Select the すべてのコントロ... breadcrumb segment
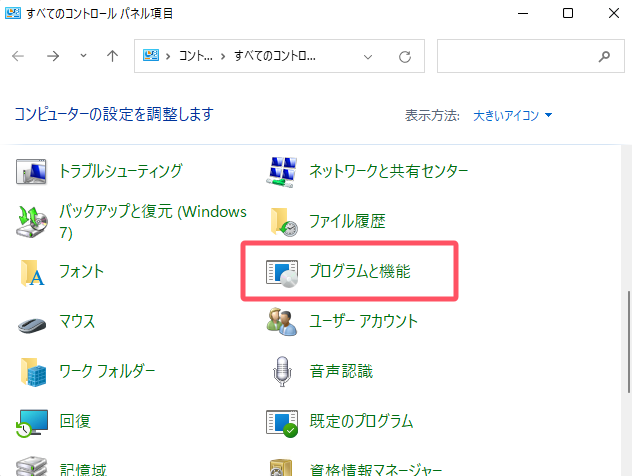Image resolution: width=632 pixels, height=476 pixels. 275,56
